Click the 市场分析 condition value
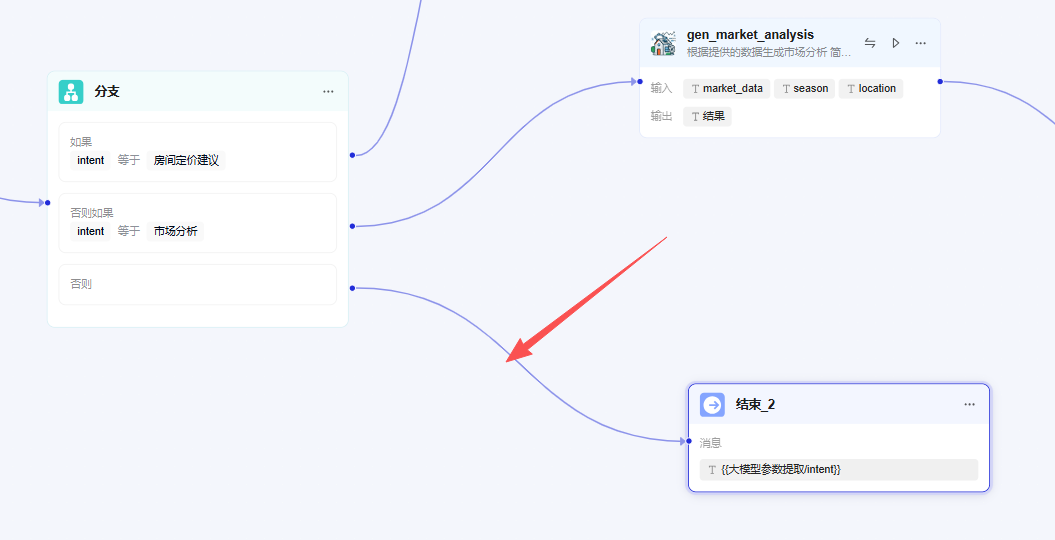Image resolution: width=1055 pixels, height=540 pixels. click(x=176, y=232)
